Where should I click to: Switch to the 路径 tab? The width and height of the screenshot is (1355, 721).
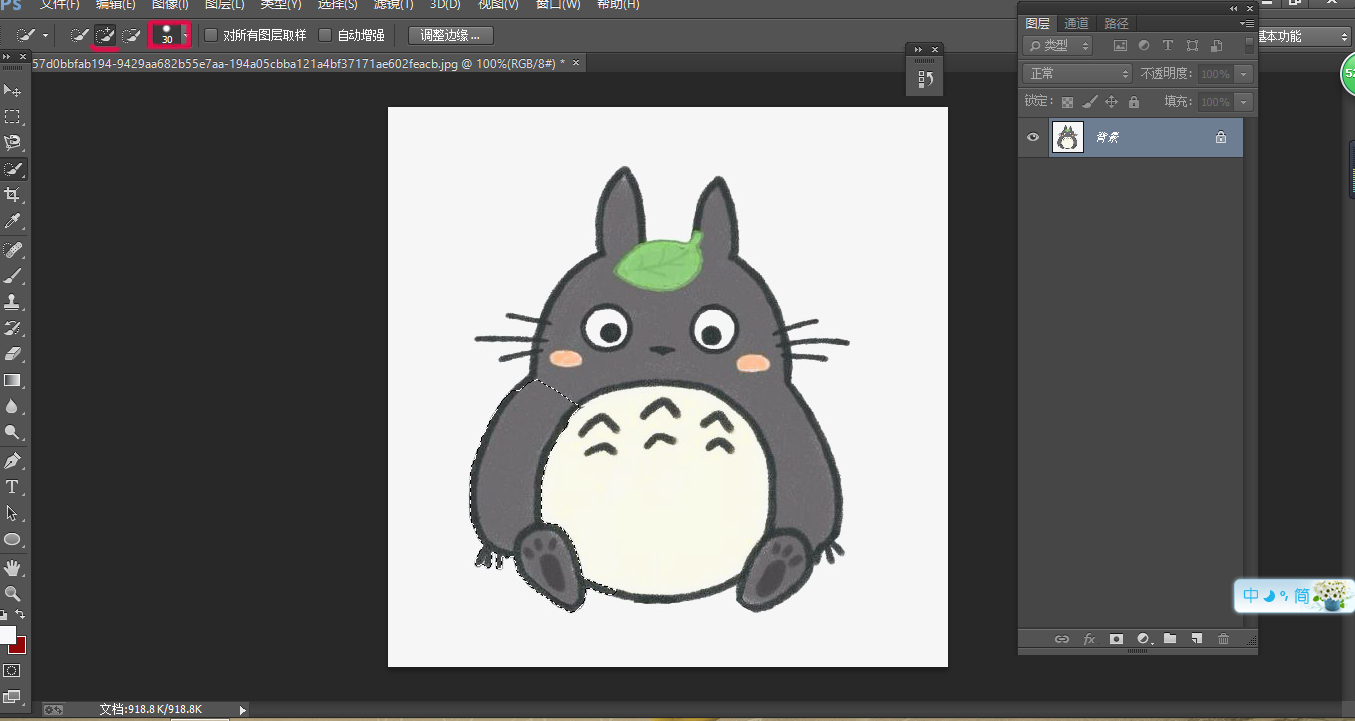[x=1115, y=24]
